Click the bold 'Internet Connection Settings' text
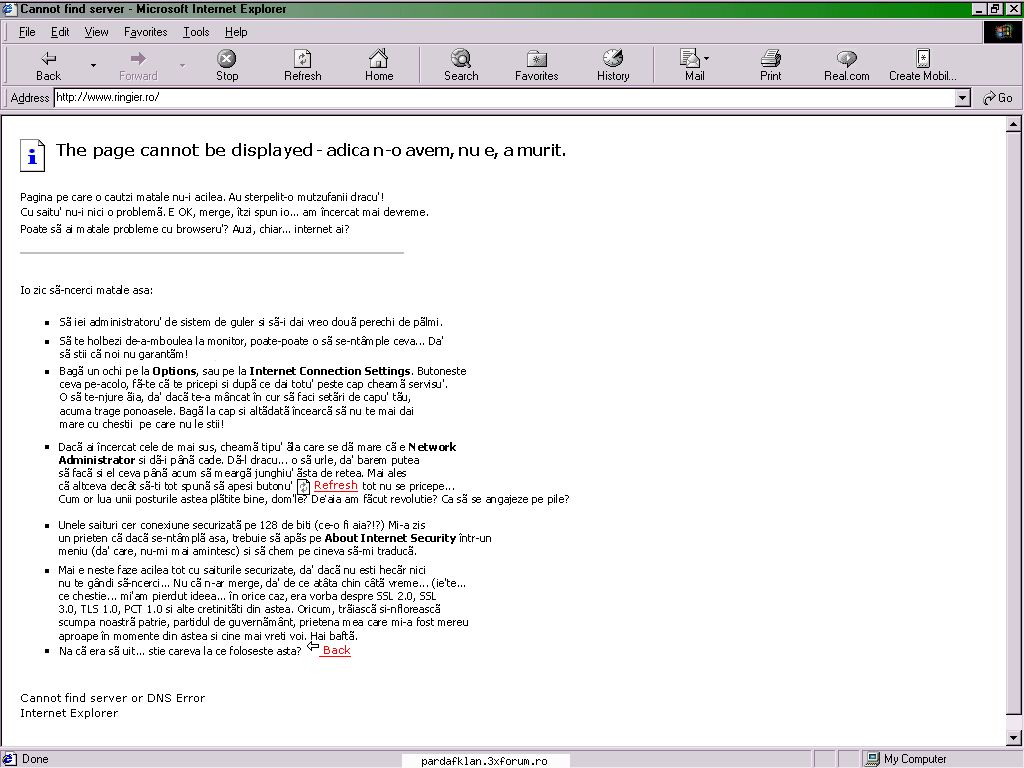The width and height of the screenshot is (1024, 768). (x=330, y=371)
